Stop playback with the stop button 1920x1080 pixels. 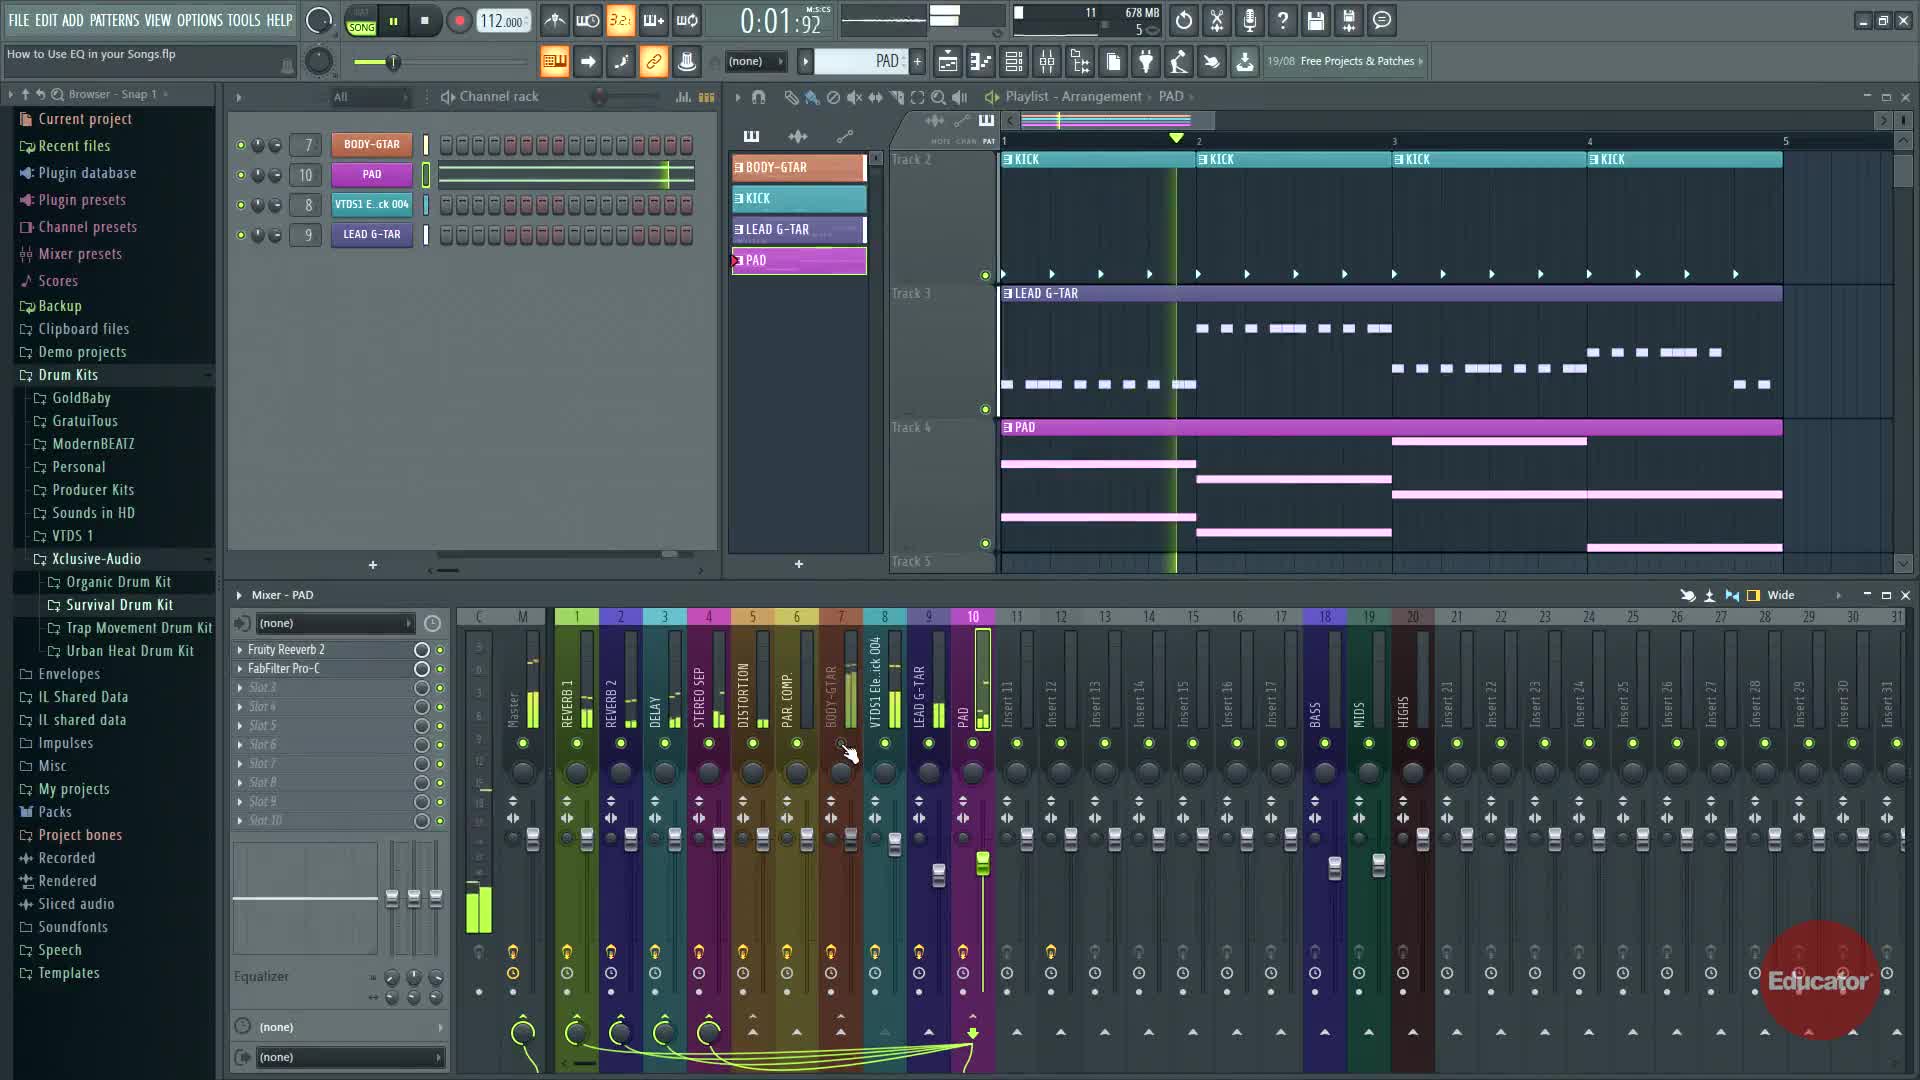425,21
